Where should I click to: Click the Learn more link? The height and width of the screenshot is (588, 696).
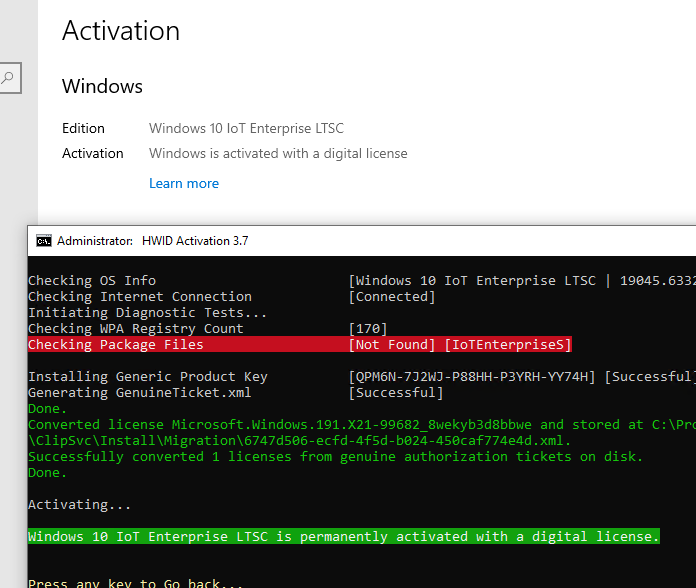click(x=183, y=183)
